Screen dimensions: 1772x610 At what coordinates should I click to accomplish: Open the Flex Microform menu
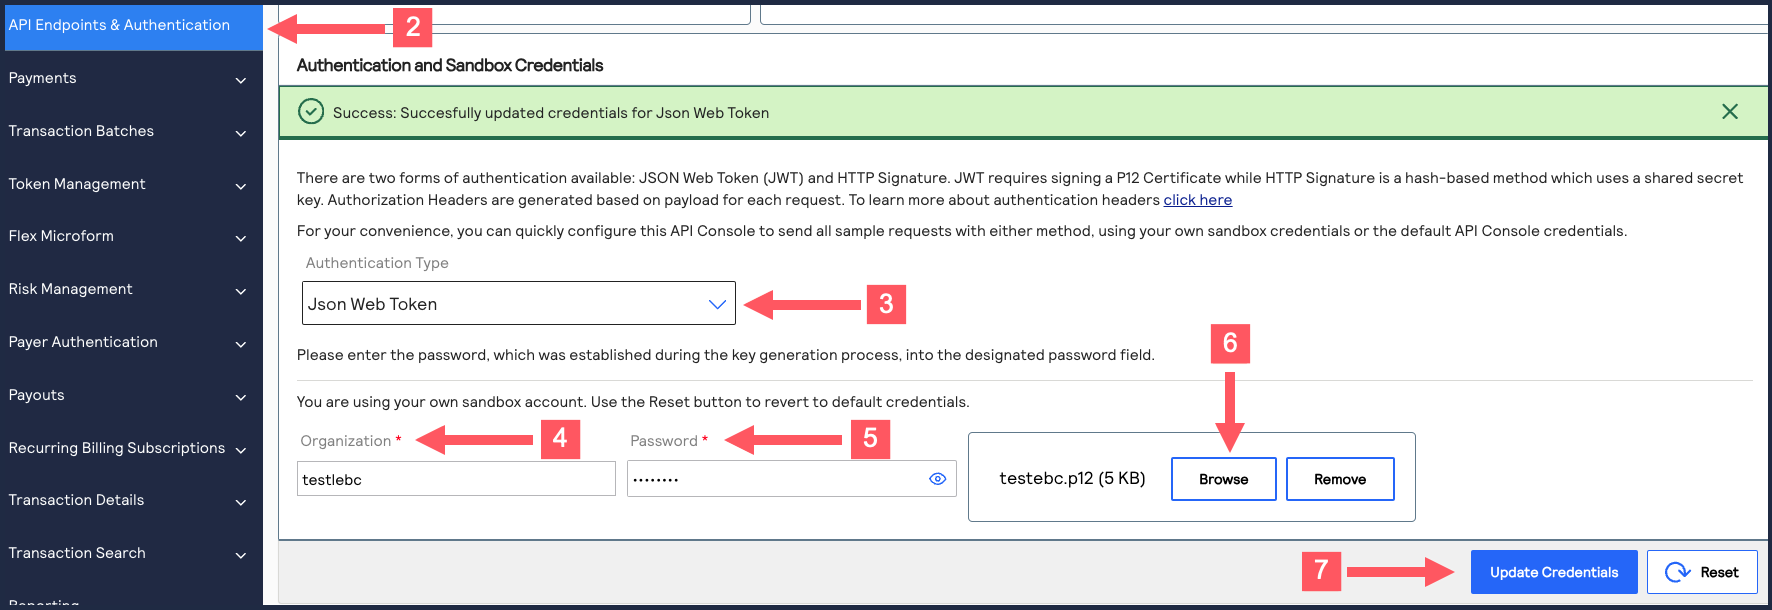(x=62, y=236)
